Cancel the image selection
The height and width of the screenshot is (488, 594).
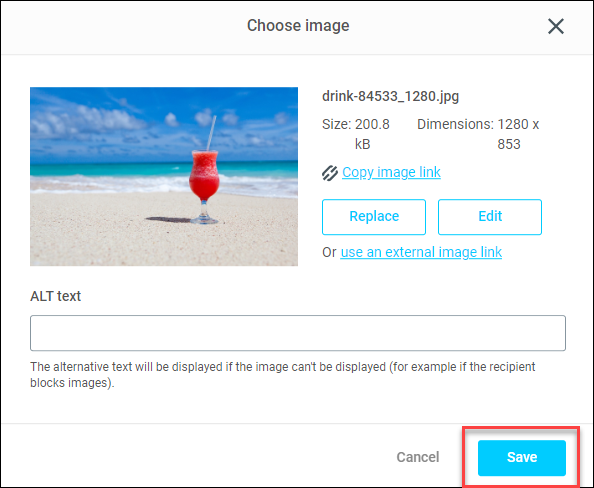[x=418, y=457]
